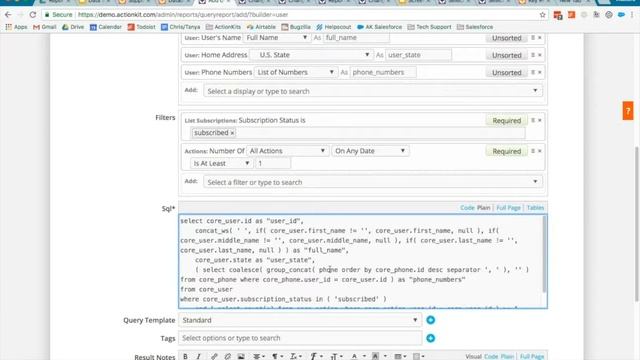The image size is (640, 360).
Task: Toggle sort on U.S. State (Unsorted)
Action: point(507,55)
